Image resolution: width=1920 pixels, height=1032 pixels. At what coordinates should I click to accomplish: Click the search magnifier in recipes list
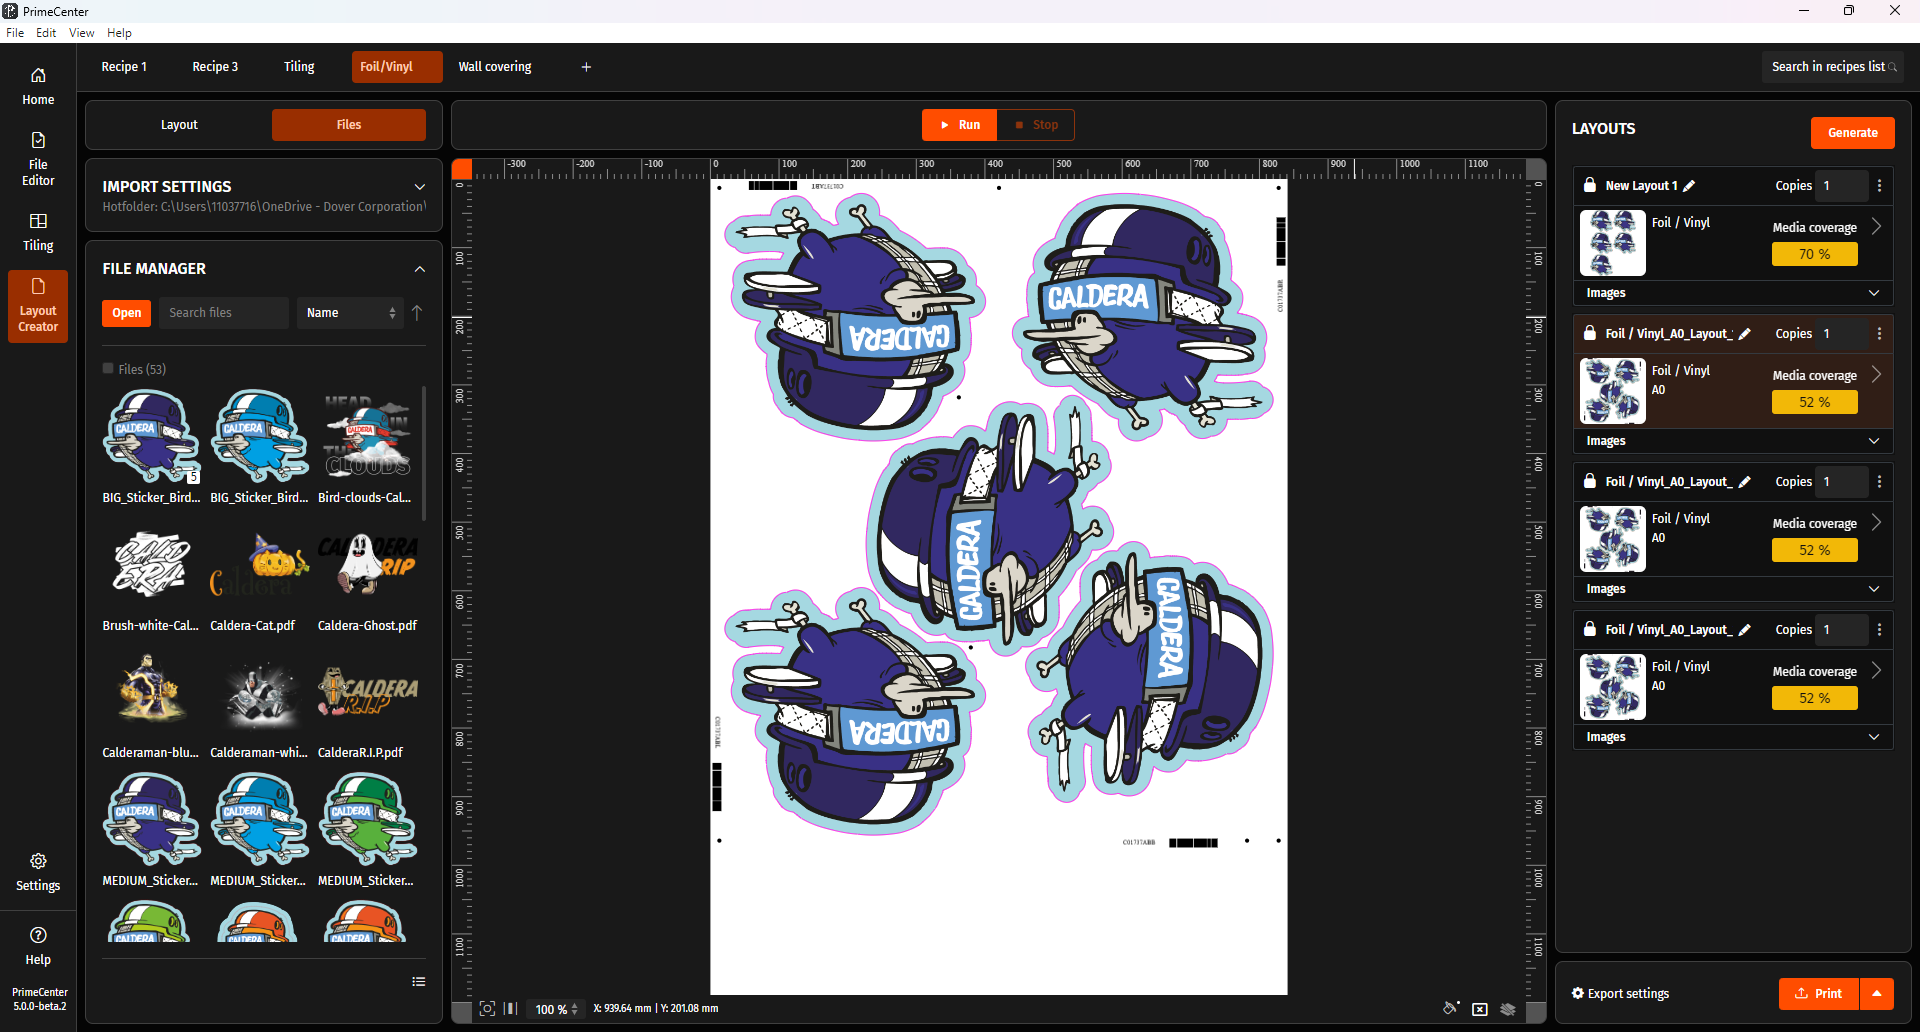(1892, 67)
